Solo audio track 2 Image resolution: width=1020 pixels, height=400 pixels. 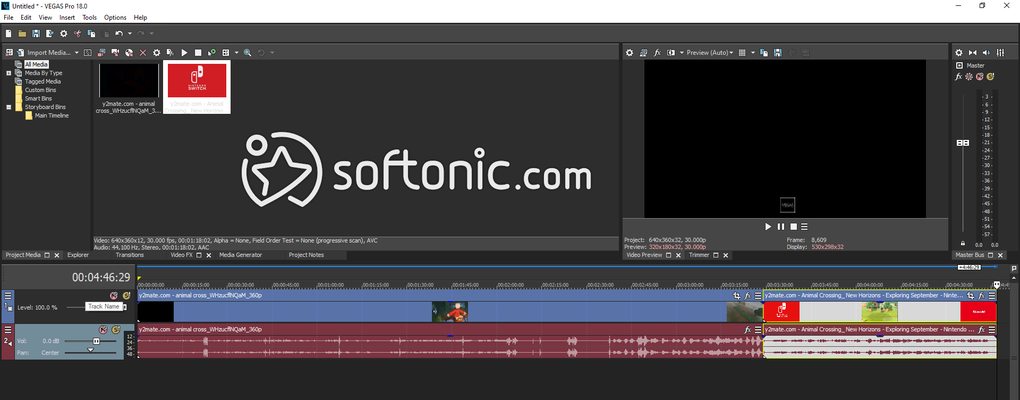[116, 330]
